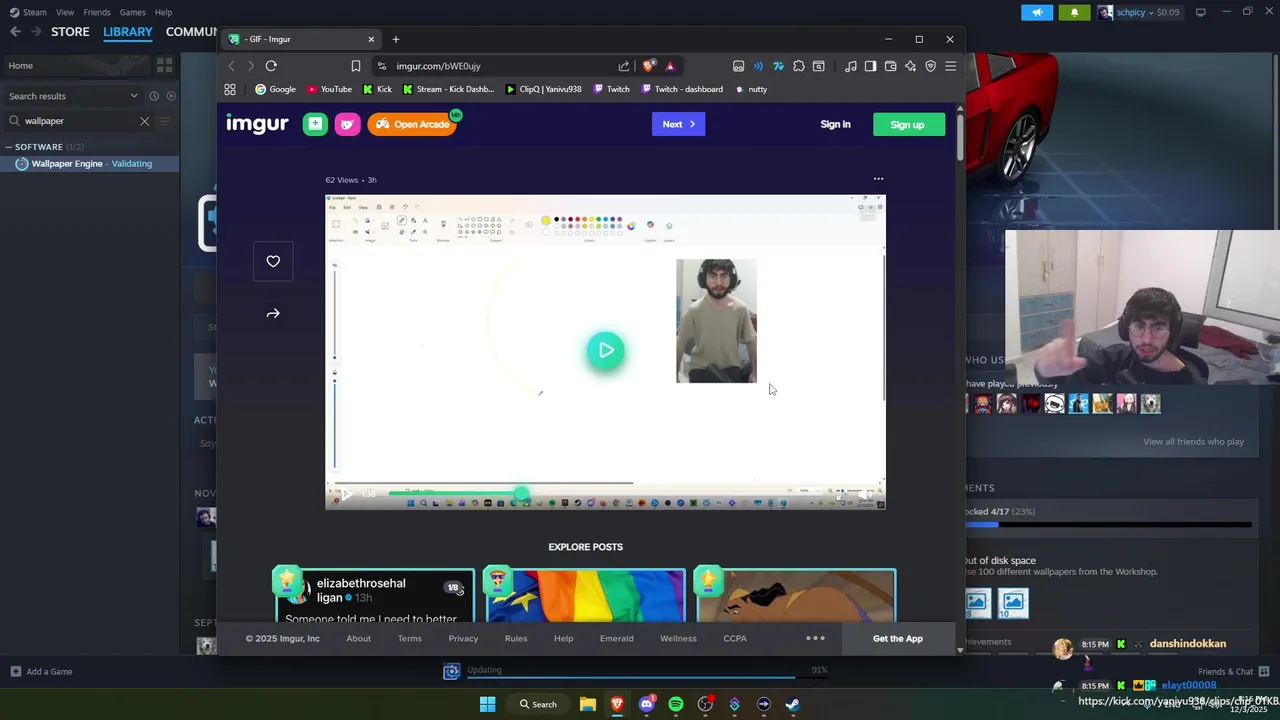Open Steam notifications bell icon
The height and width of the screenshot is (720, 1280).
pos(1074,12)
